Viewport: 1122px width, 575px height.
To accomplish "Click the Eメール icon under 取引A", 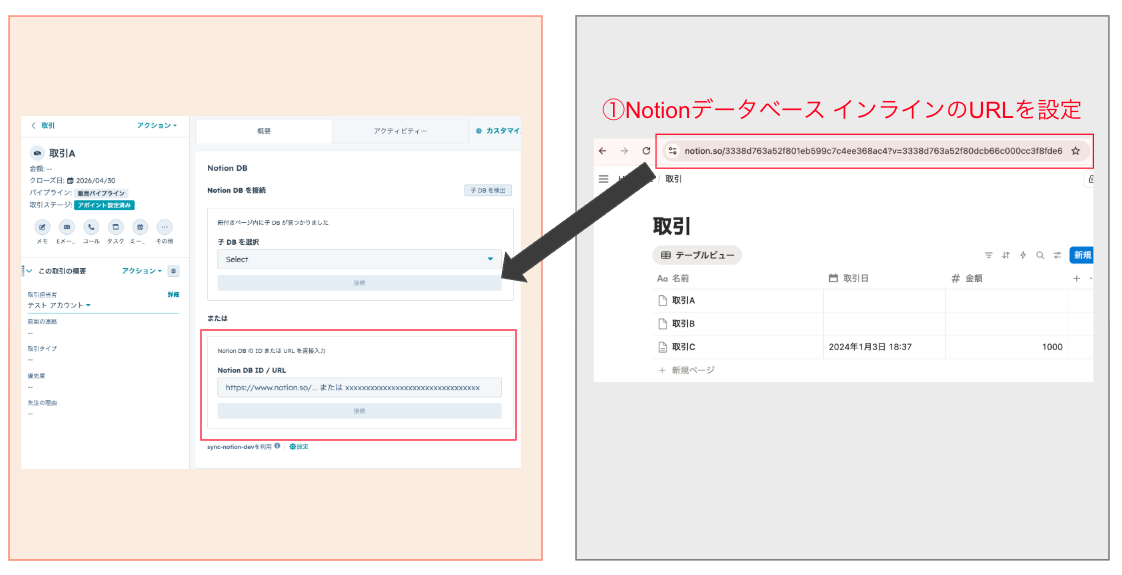I will click(67, 227).
